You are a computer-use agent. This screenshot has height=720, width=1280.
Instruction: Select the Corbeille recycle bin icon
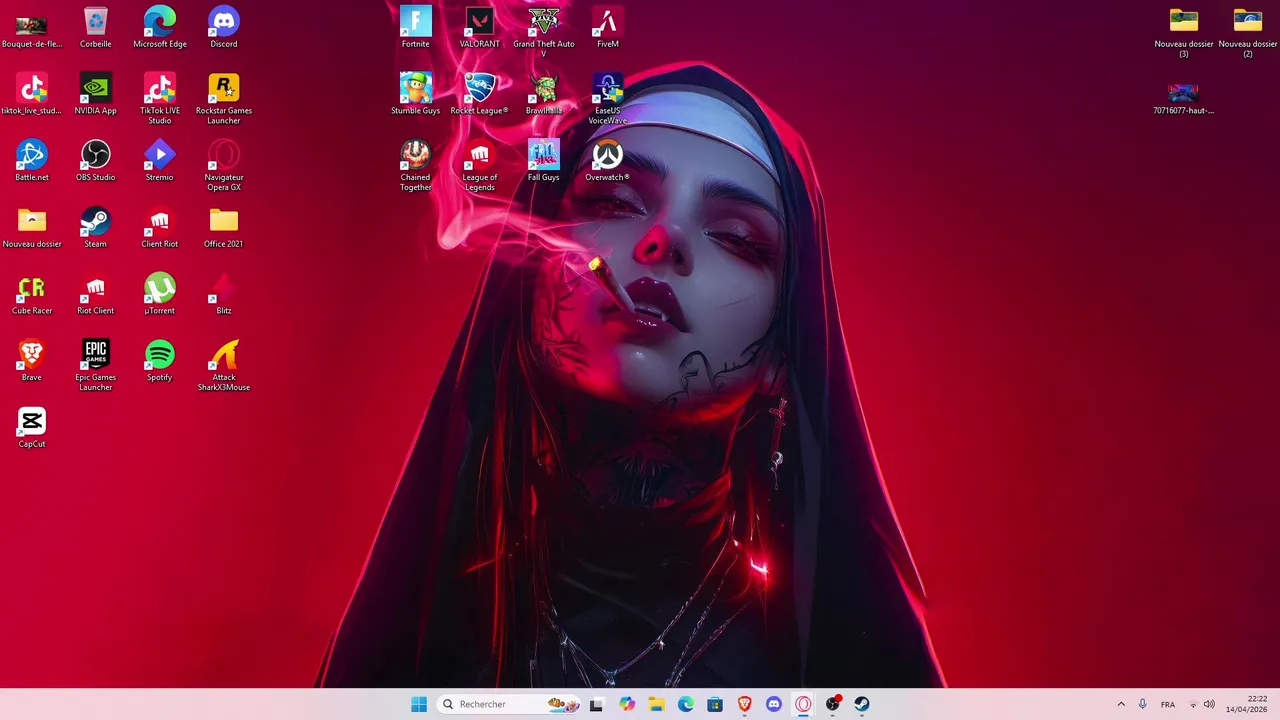tap(95, 28)
